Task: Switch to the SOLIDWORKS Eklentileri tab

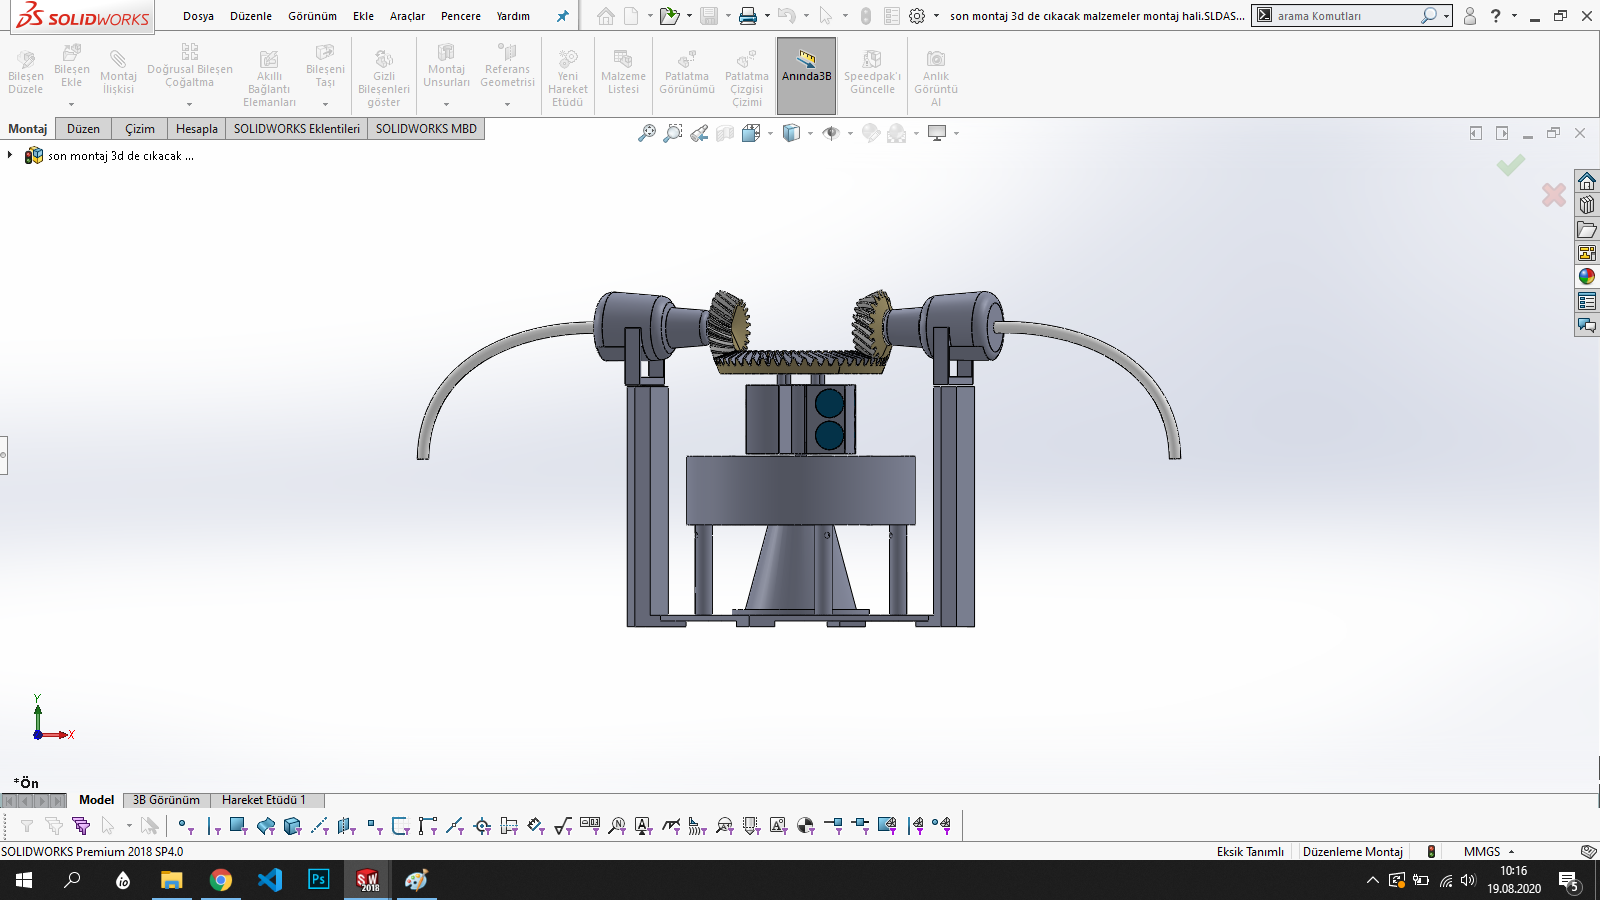Action: point(297,129)
